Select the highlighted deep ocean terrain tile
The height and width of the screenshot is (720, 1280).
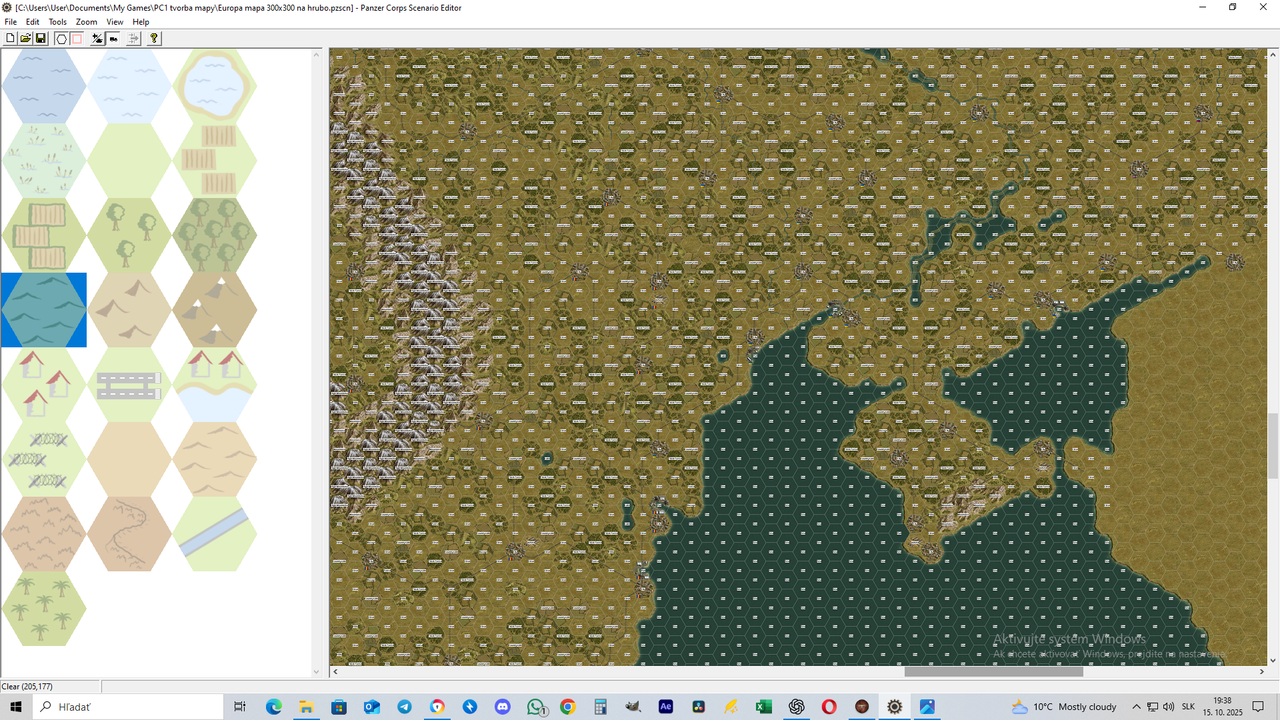[43, 310]
